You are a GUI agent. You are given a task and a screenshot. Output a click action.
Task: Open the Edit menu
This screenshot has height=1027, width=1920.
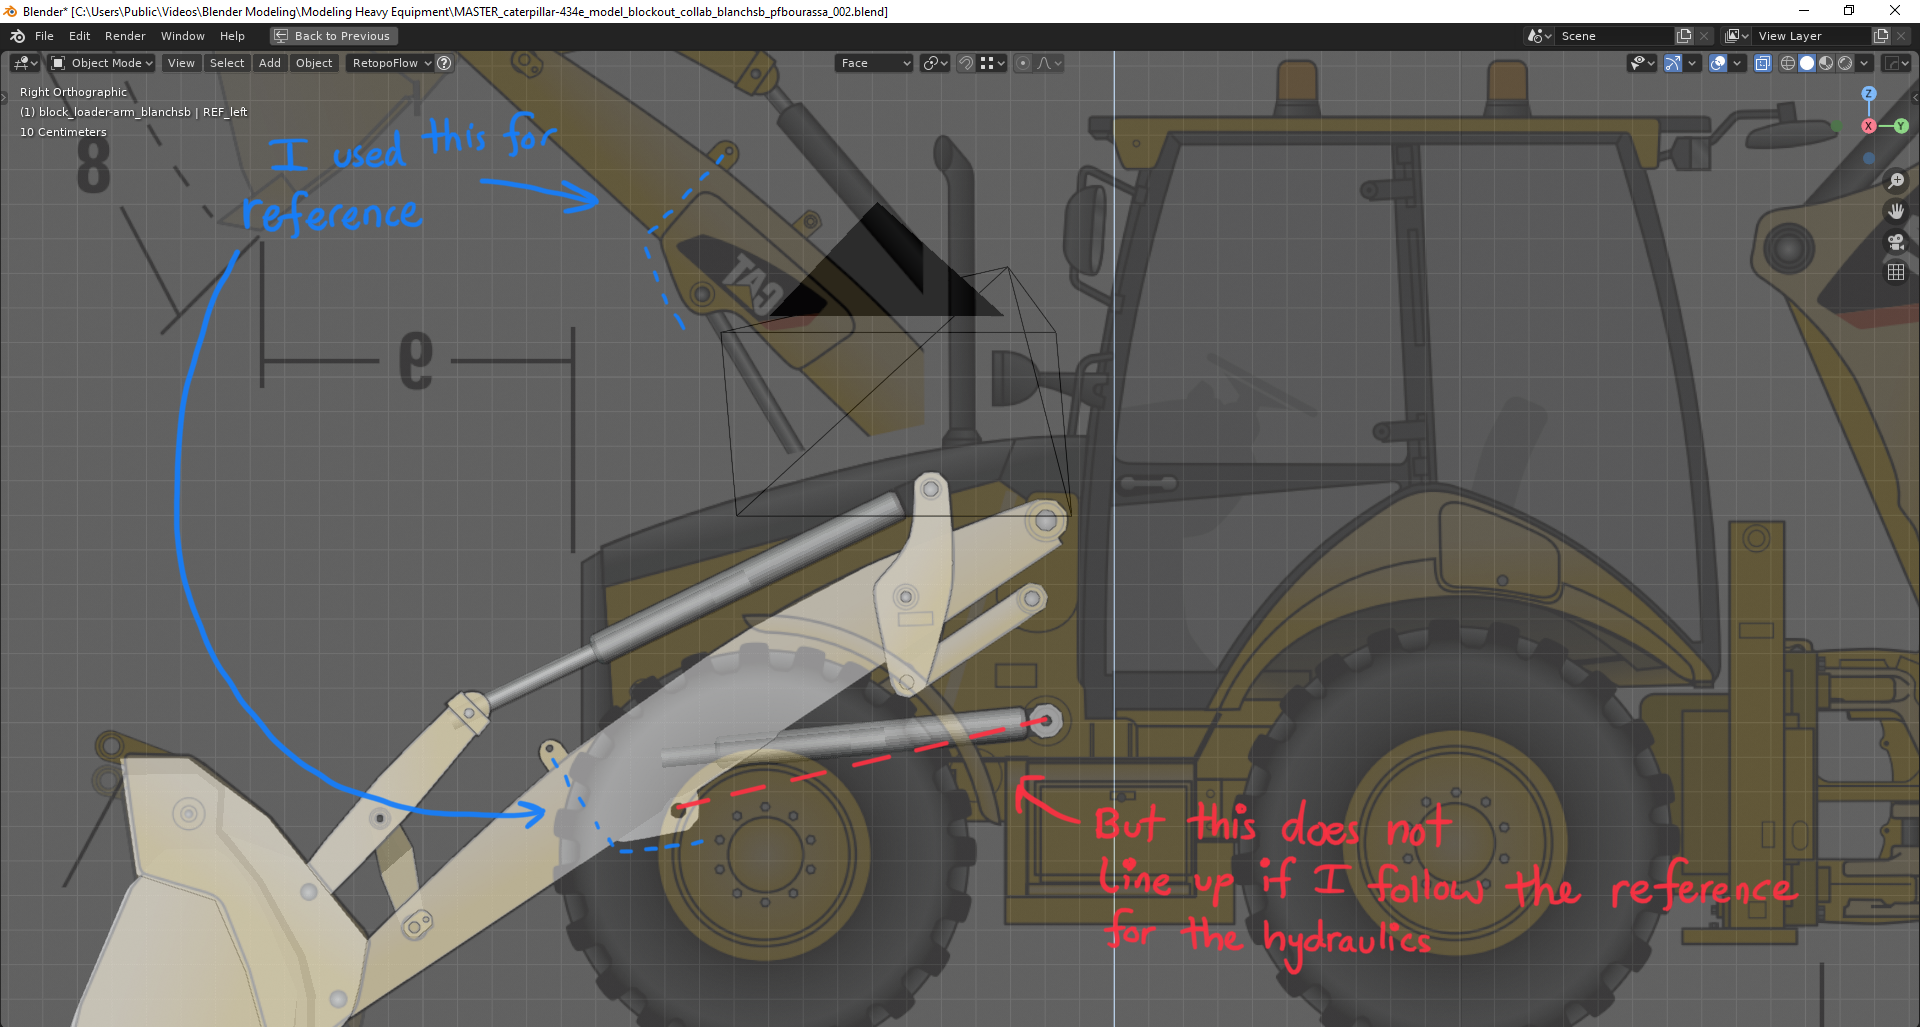pos(80,36)
